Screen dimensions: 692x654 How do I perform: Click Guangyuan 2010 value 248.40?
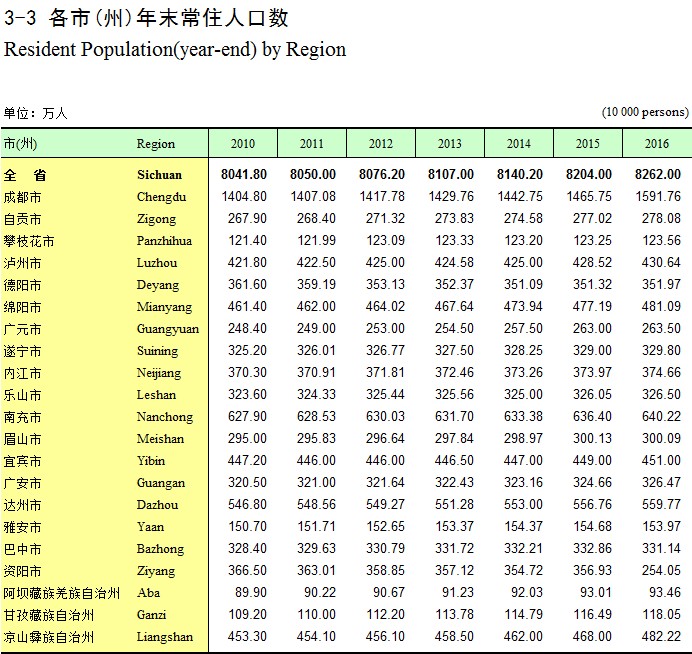[247, 329]
